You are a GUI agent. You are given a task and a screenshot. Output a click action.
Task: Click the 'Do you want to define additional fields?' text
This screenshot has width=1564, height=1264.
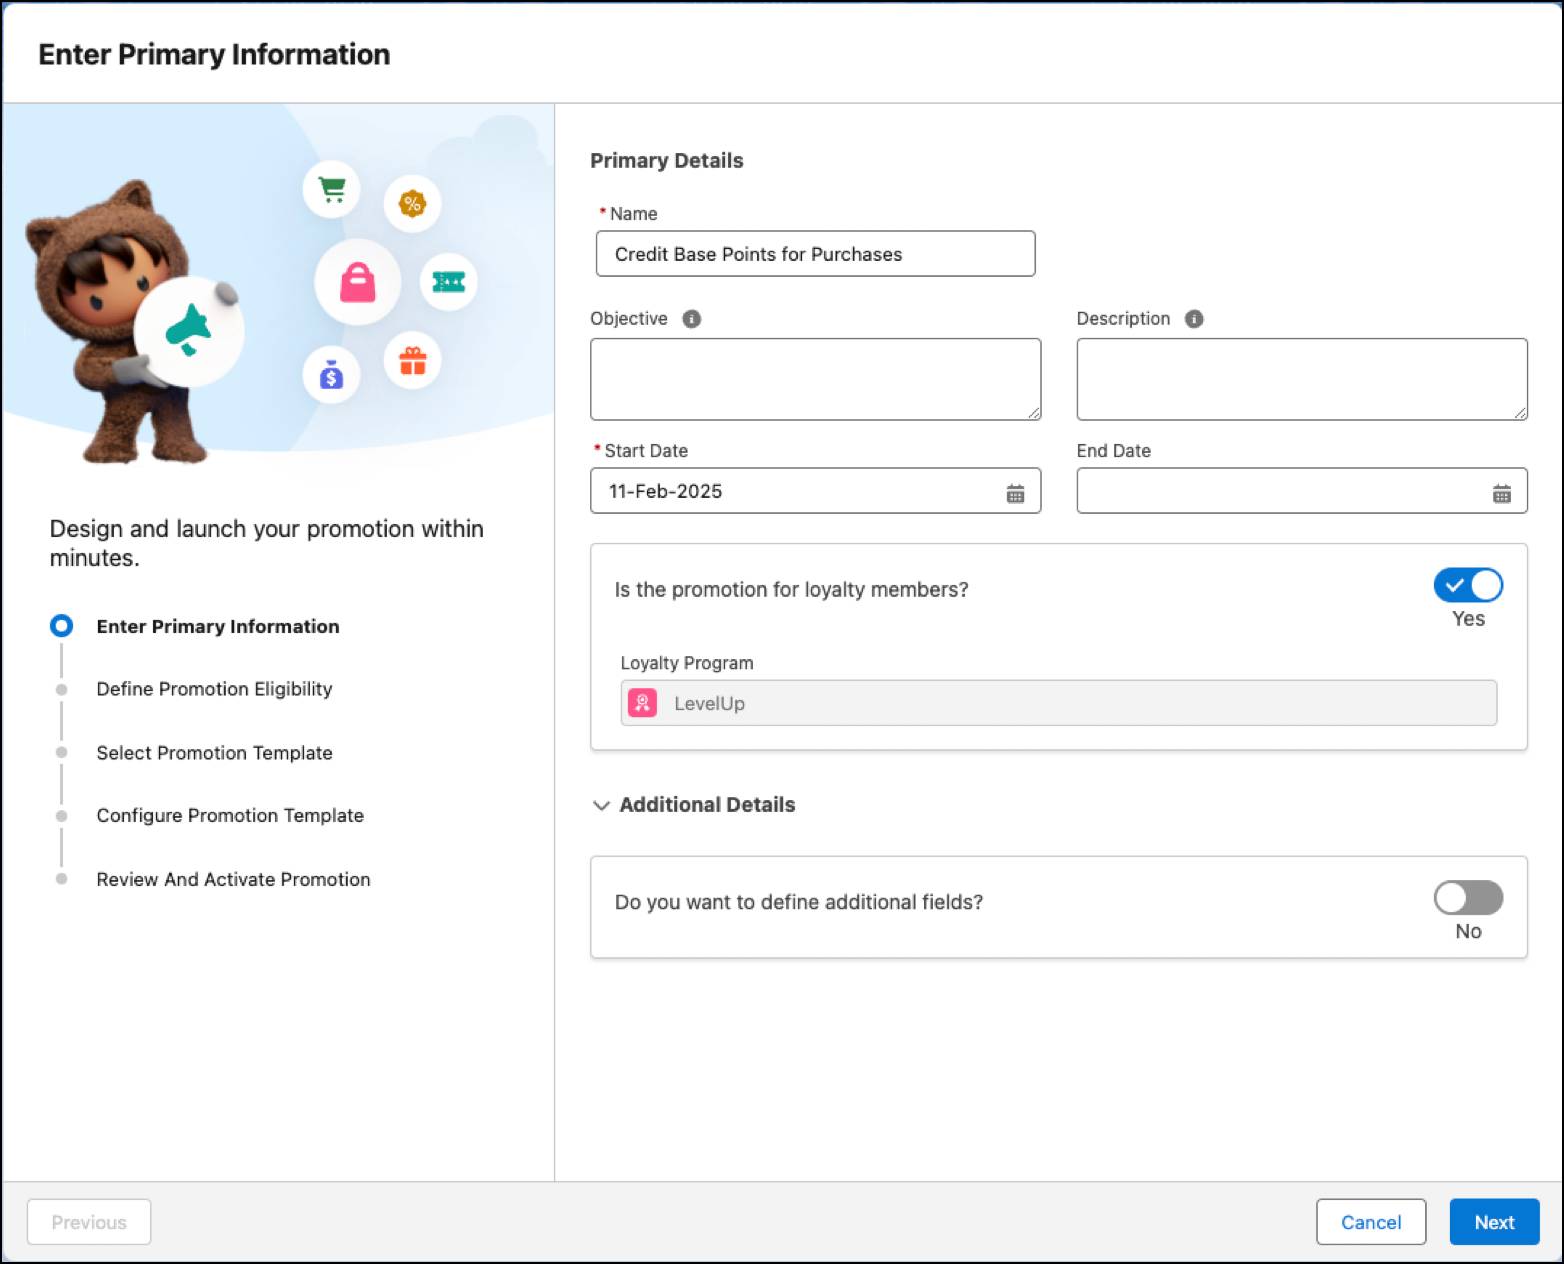click(x=798, y=902)
